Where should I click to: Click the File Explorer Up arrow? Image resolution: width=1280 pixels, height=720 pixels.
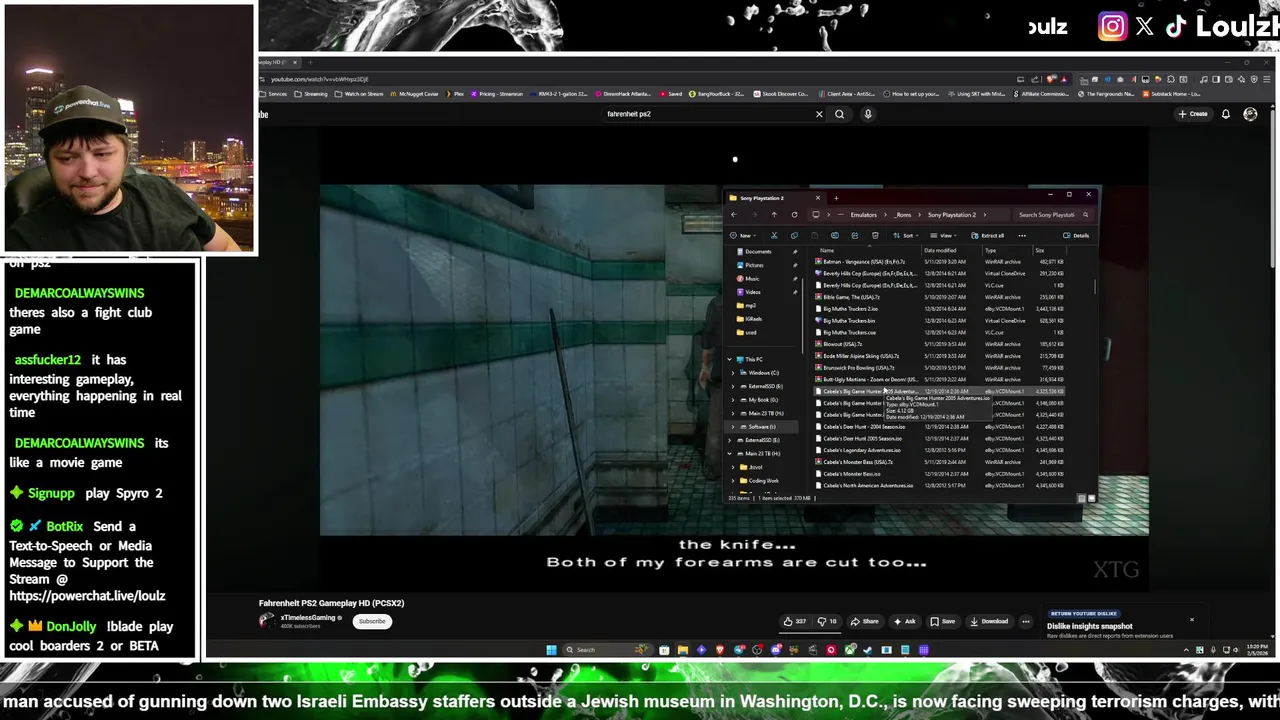coord(774,215)
